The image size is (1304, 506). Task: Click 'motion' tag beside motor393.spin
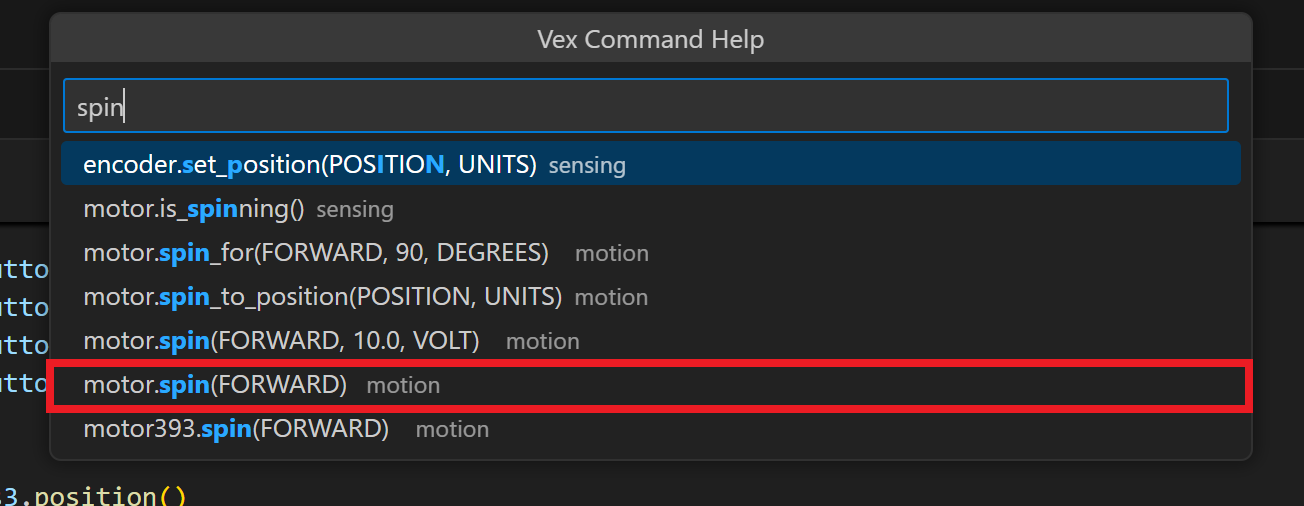[452, 430]
